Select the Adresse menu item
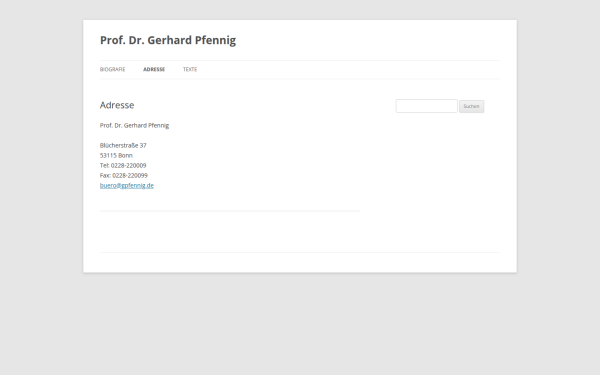The height and width of the screenshot is (375, 600). point(154,69)
